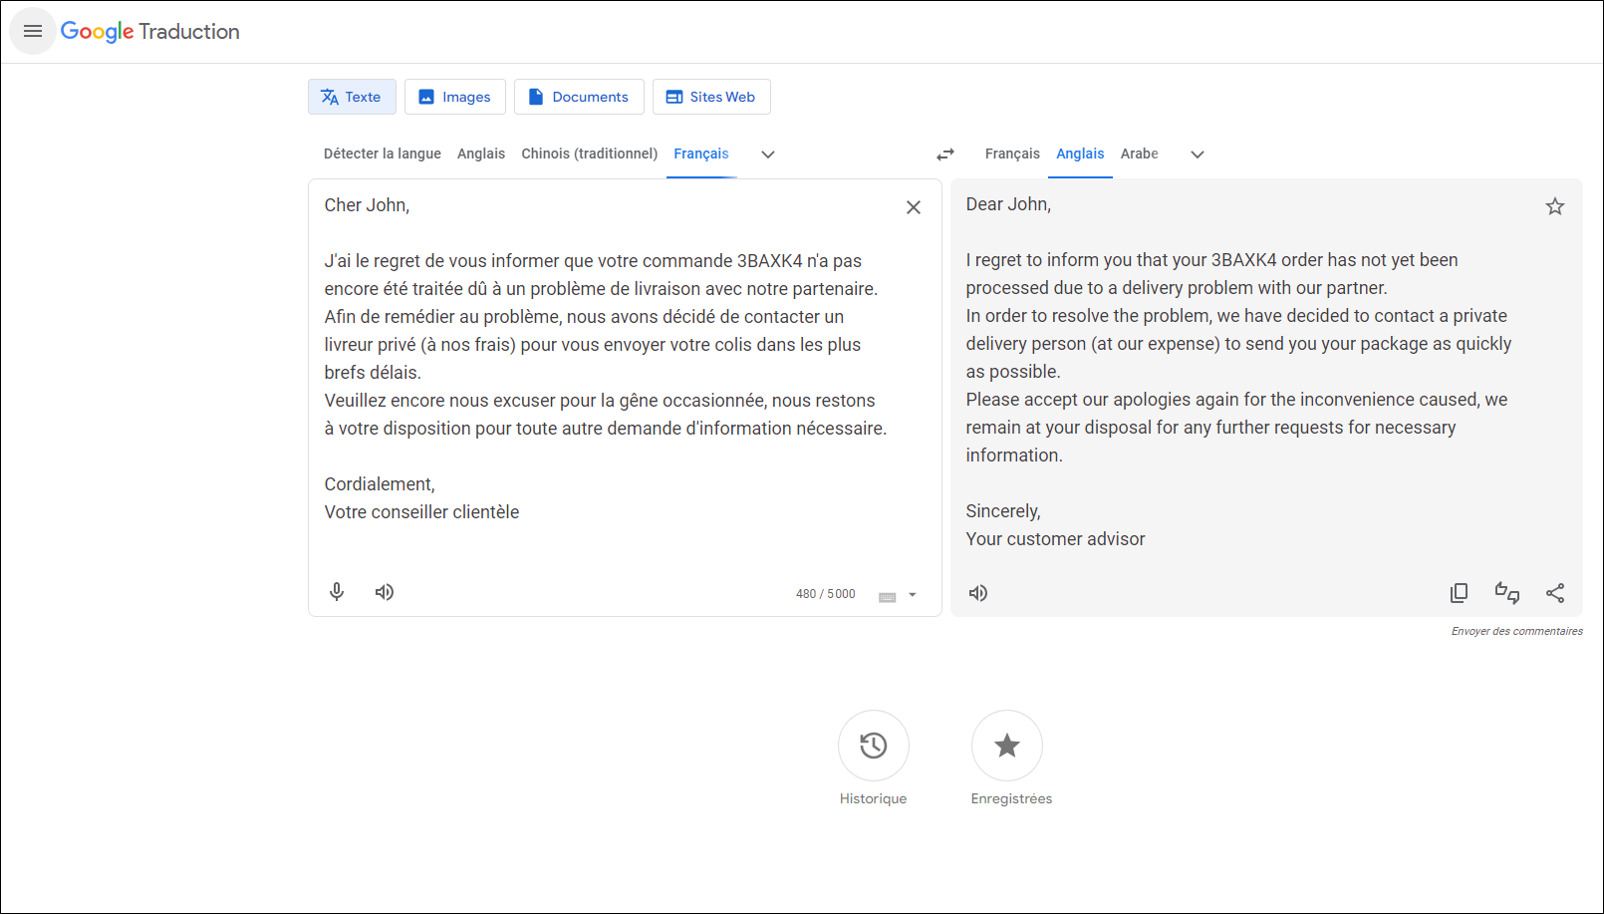Swap the source and target languages

coord(945,154)
